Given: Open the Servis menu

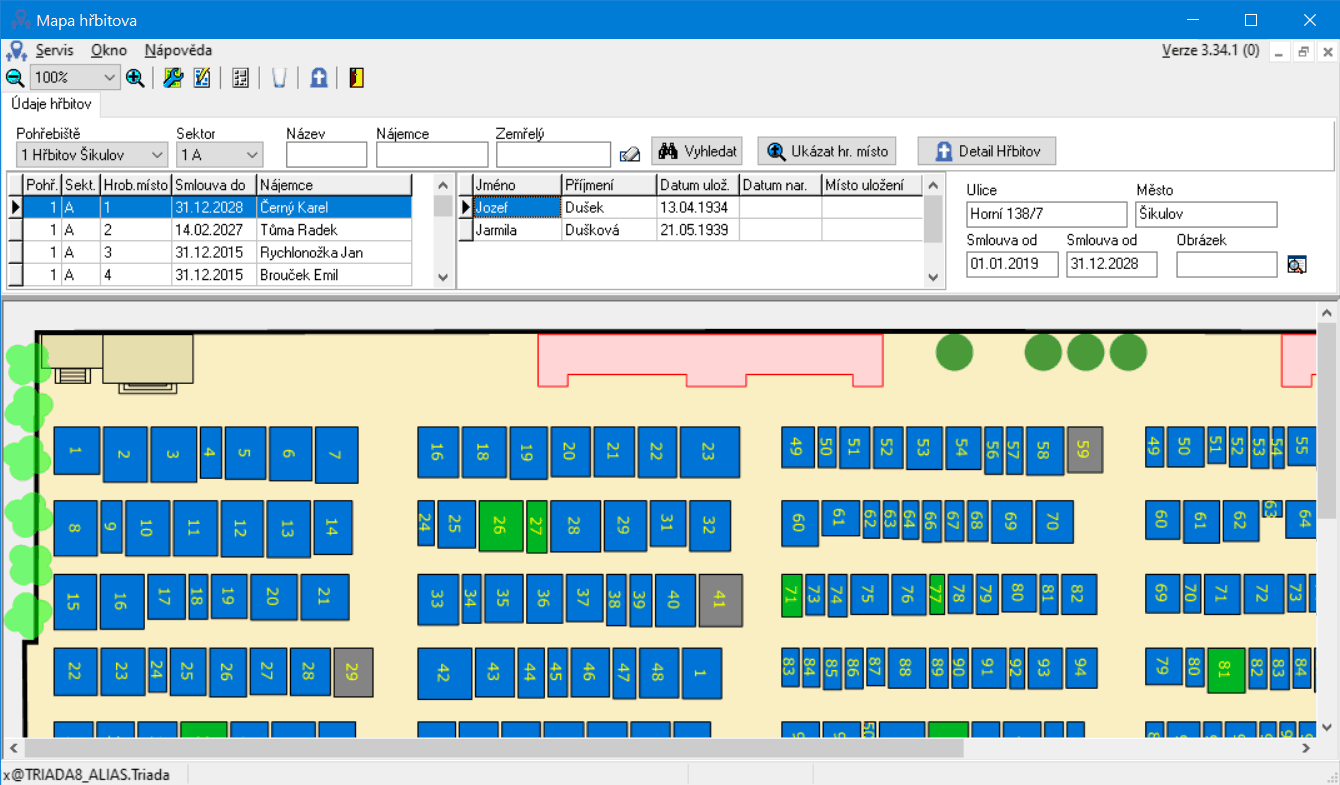Looking at the screenshot, I should pyautogui.click(x=54, y=50).
